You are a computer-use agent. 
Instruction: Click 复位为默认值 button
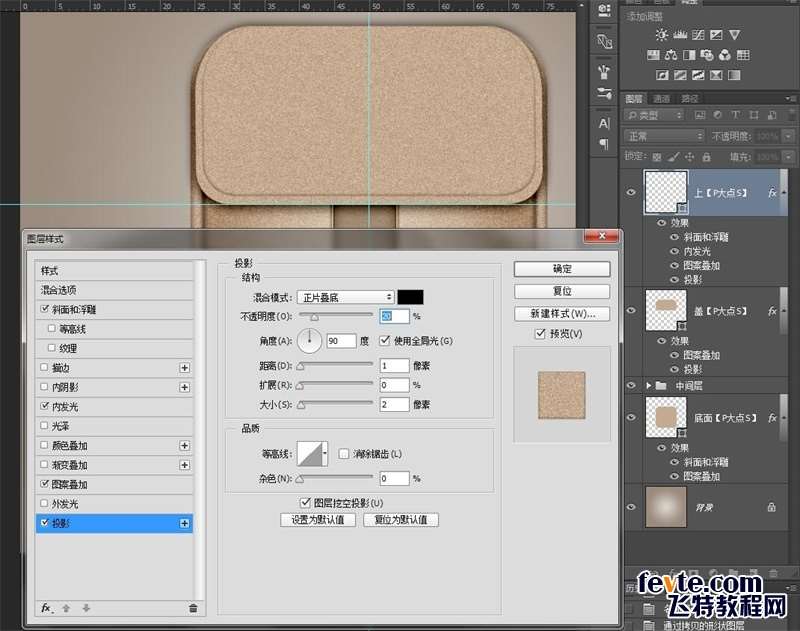point(401,520)
